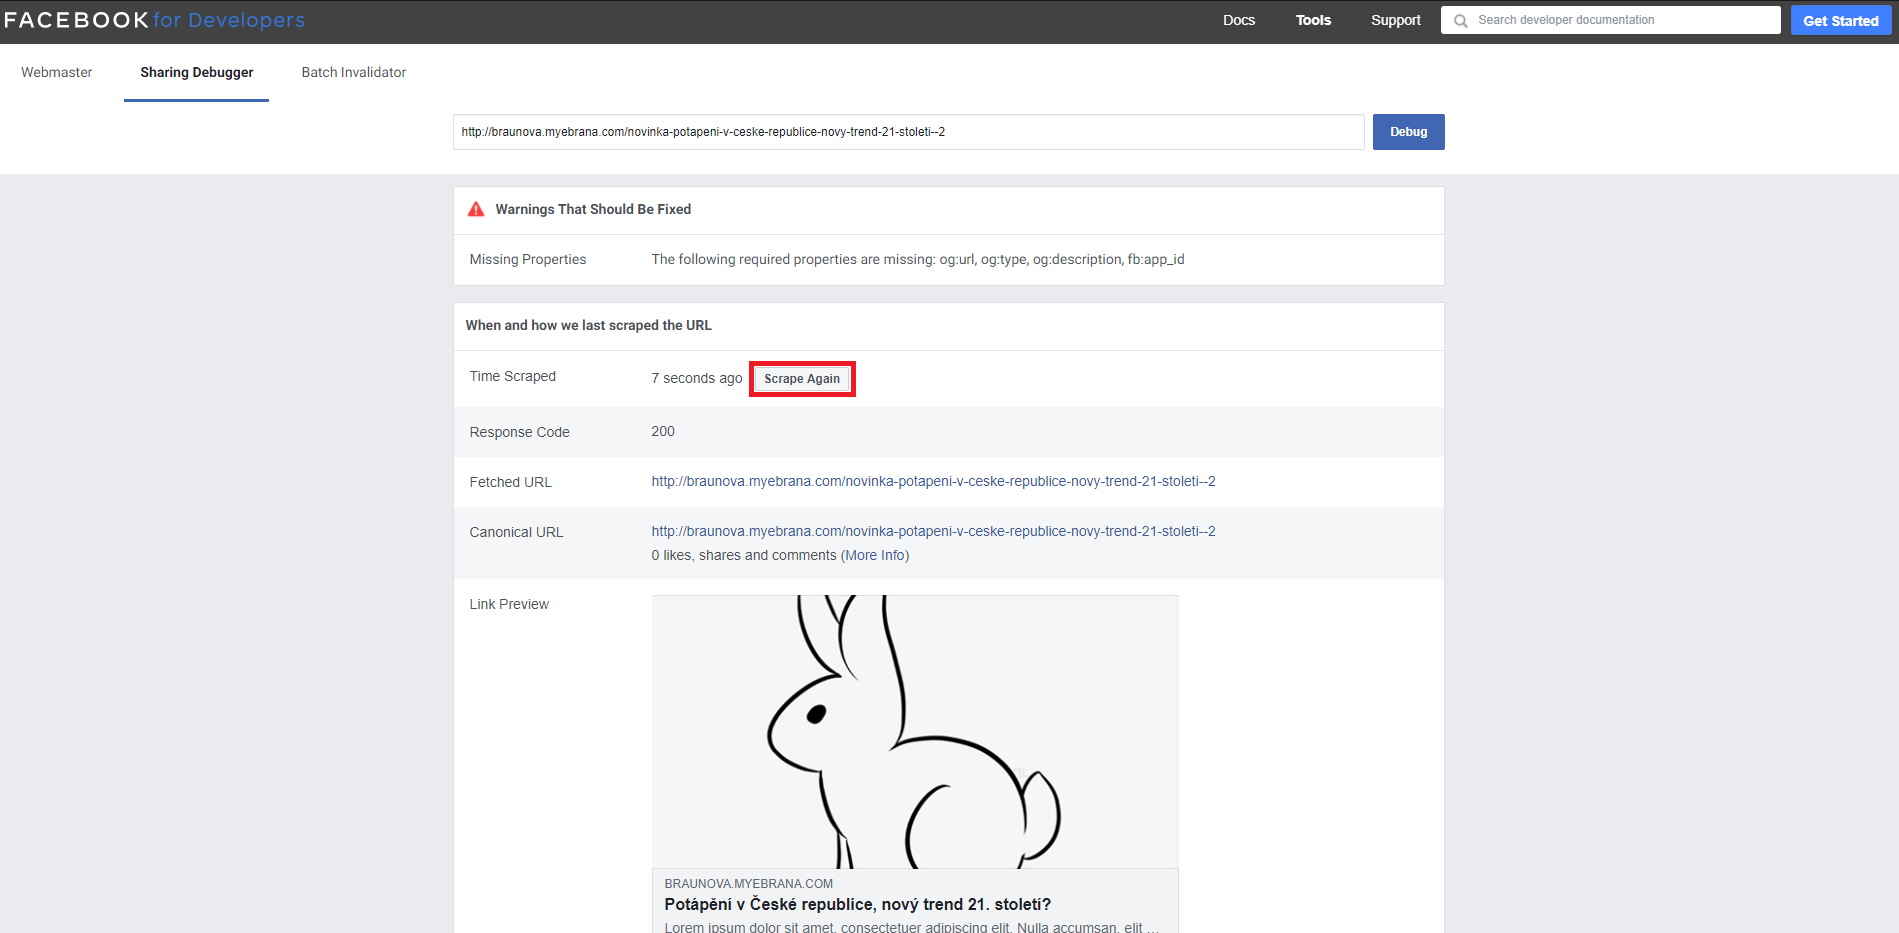1899x933 pixels.
Task: Click the Debug button
Action: (1408, 132)
